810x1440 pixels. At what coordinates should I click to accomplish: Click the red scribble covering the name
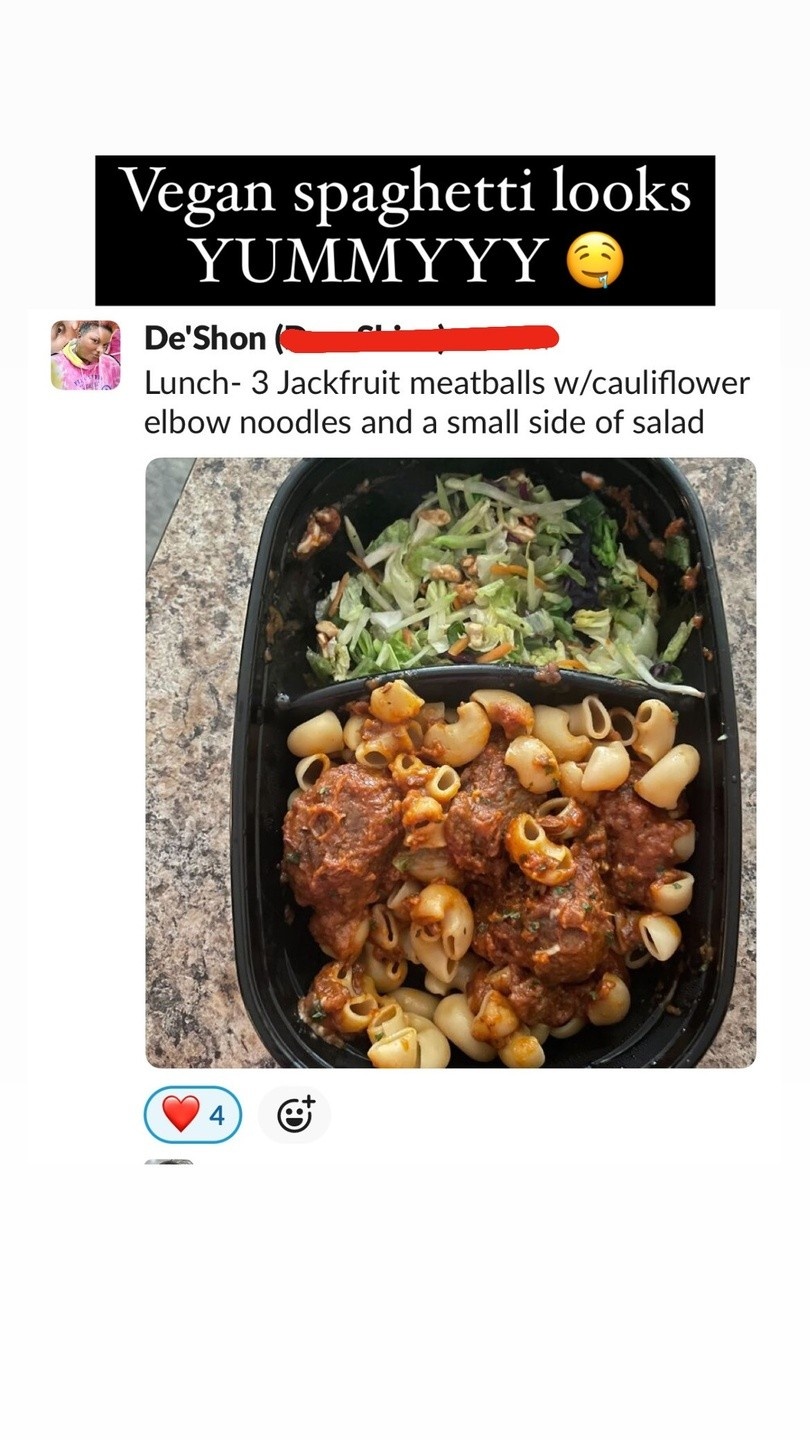pos(417,338)
